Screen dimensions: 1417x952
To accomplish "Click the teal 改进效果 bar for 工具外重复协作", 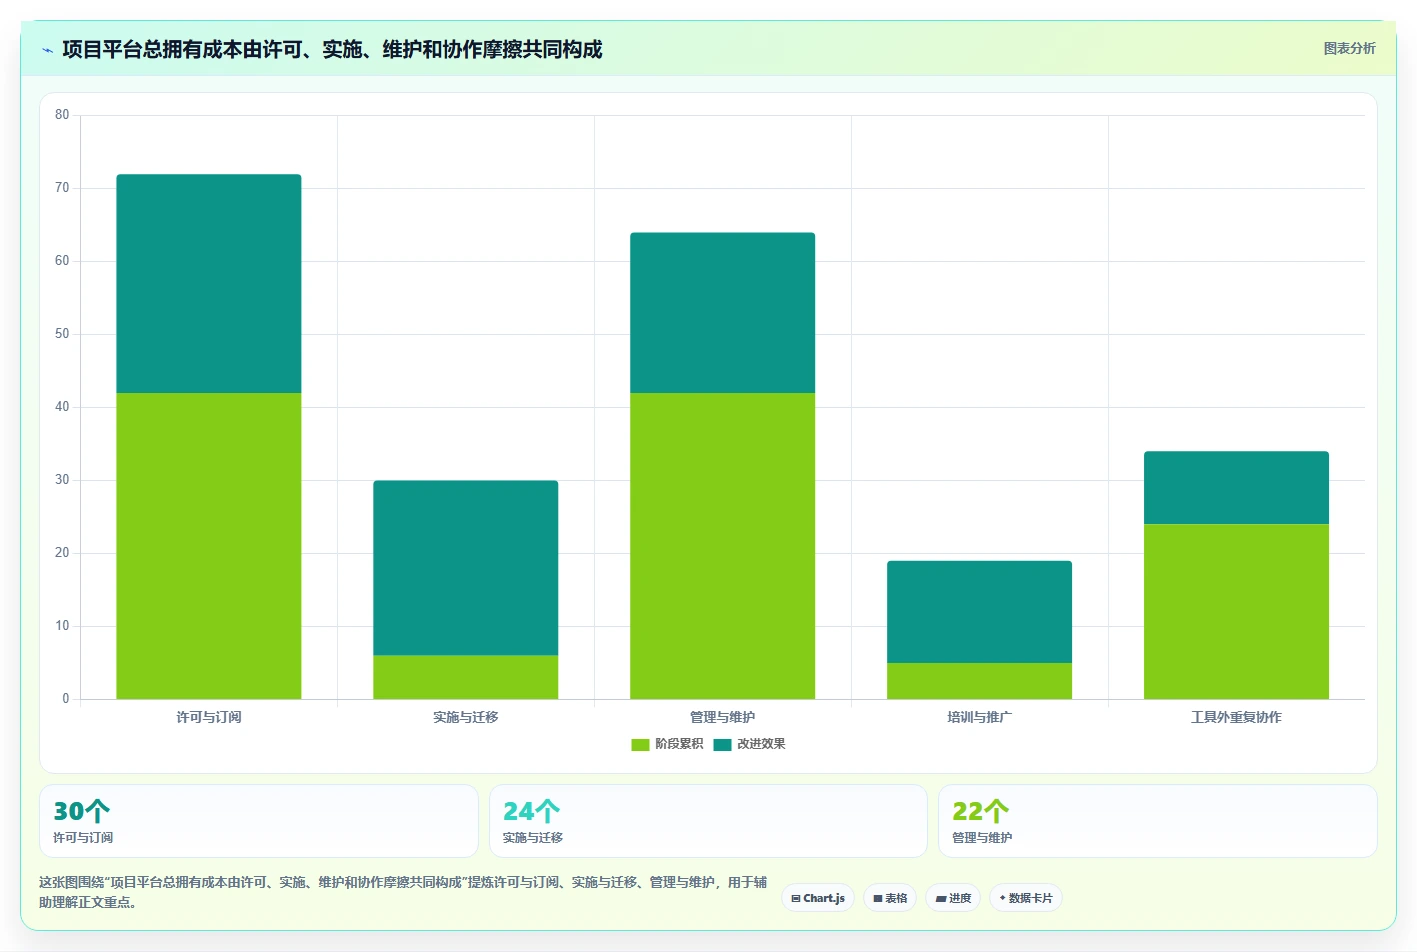I will coord(1237,488).
